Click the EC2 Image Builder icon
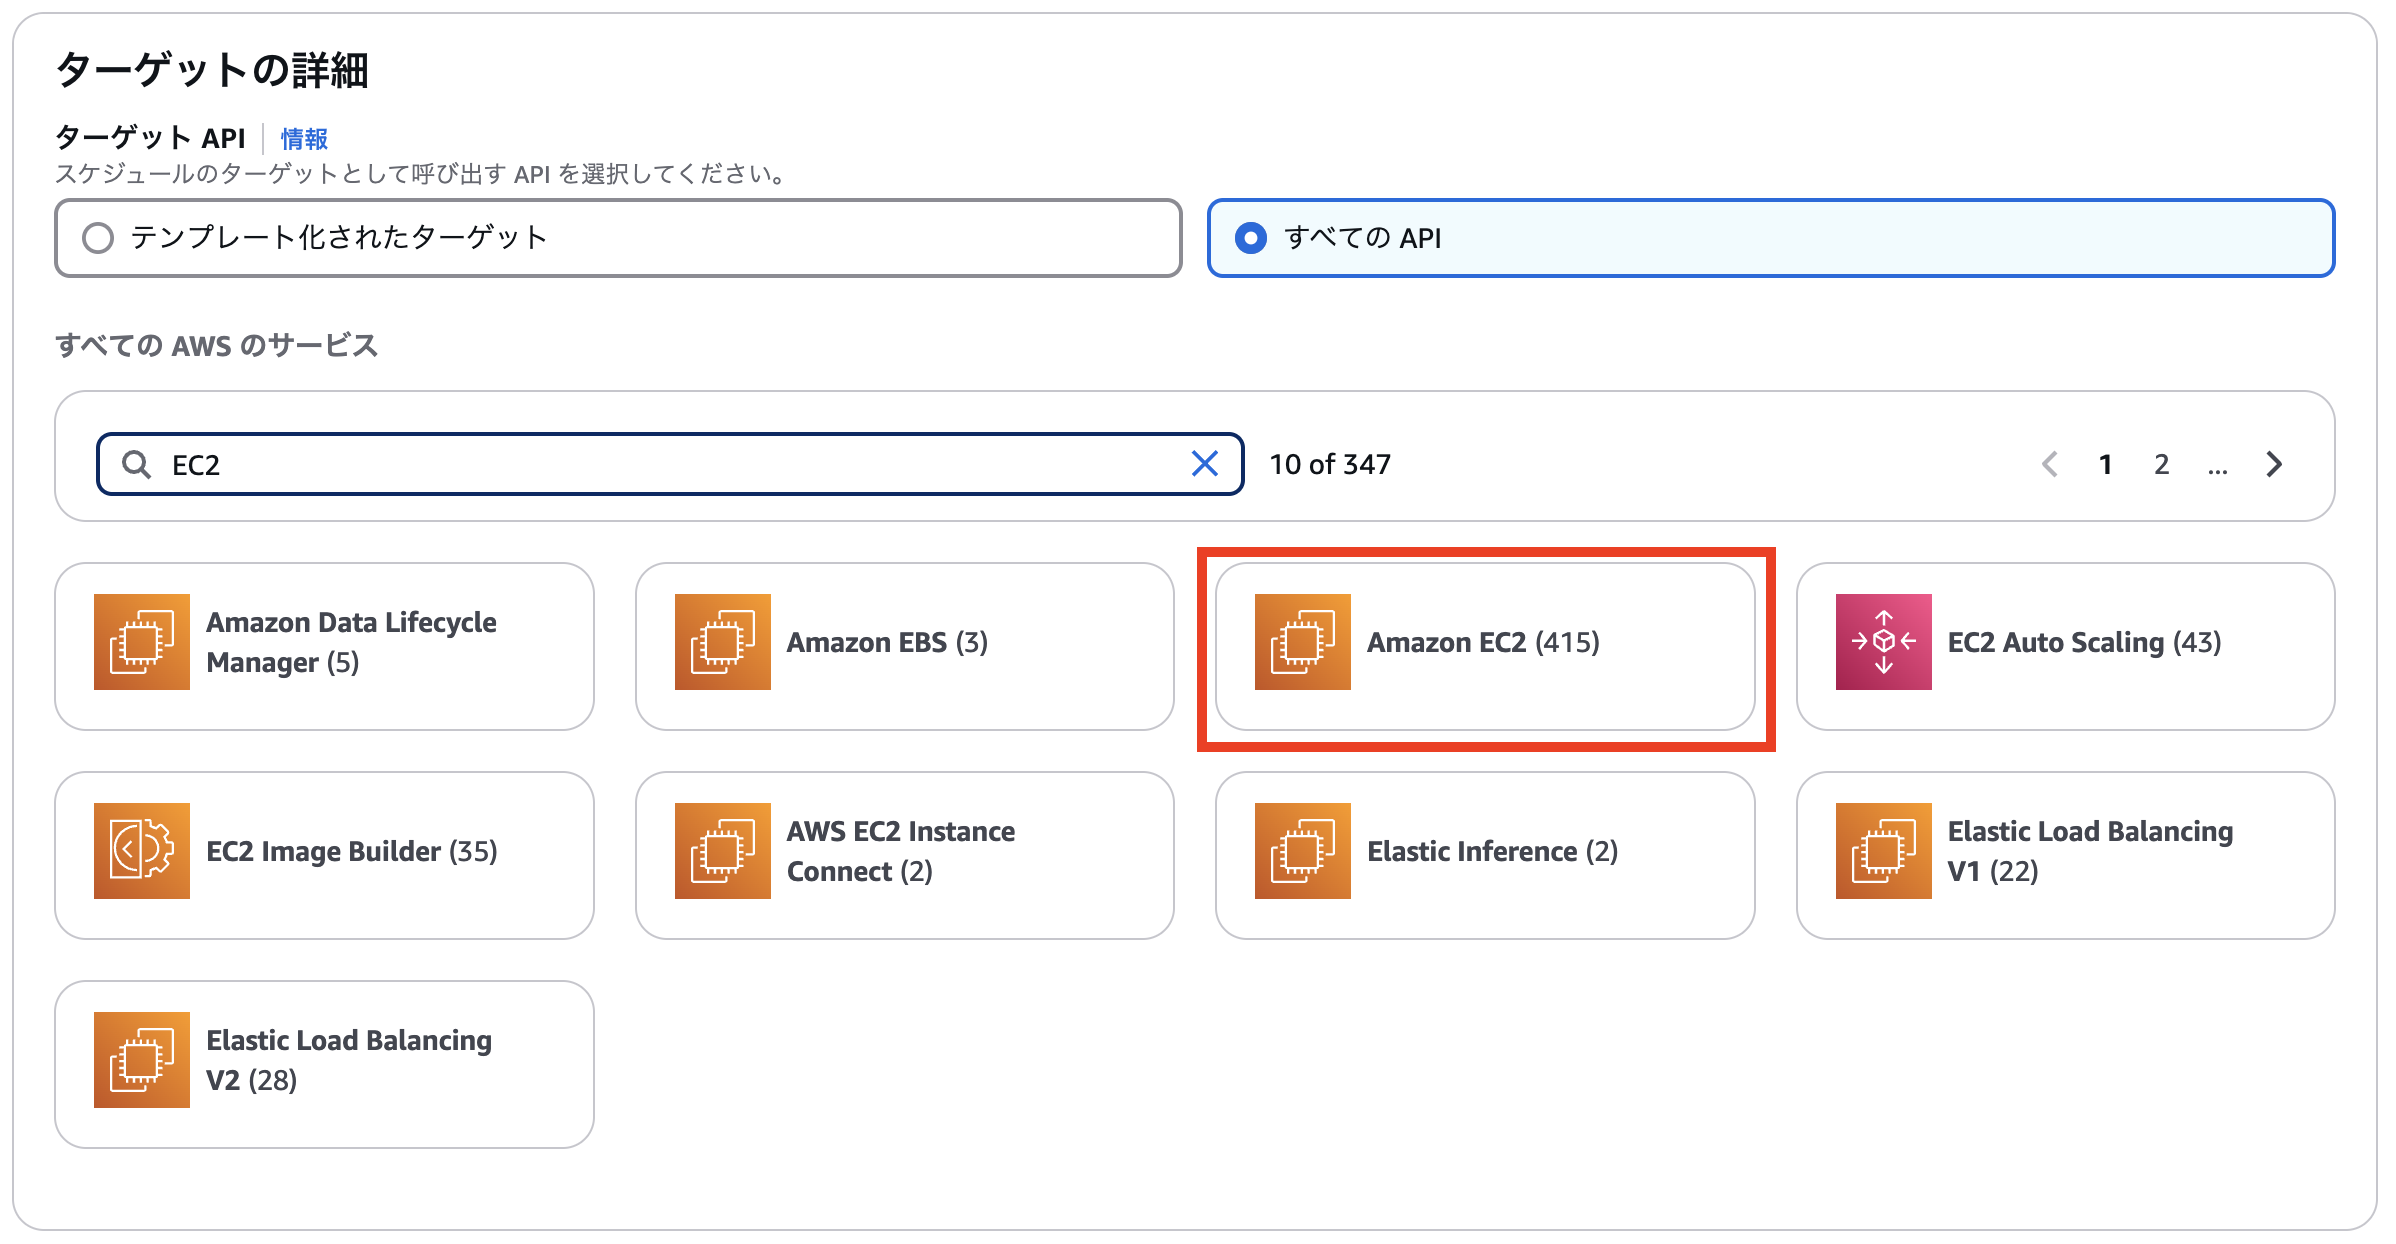The height and width of the screenshot is (1244, 2396). tap(142, 851)
